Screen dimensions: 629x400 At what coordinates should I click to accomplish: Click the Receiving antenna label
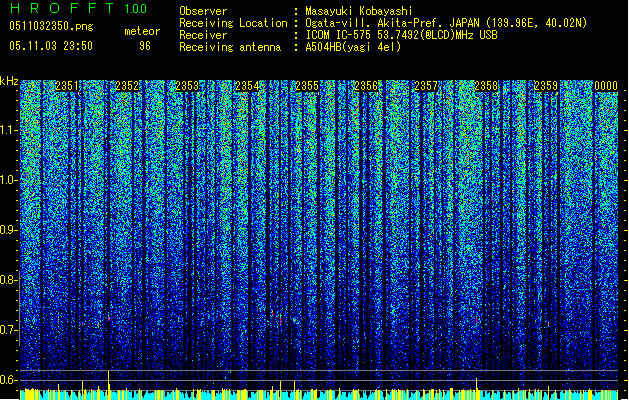point(230,47)
